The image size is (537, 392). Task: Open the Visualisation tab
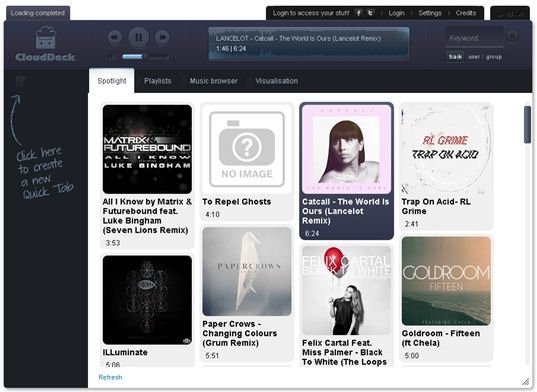(277, 81)
